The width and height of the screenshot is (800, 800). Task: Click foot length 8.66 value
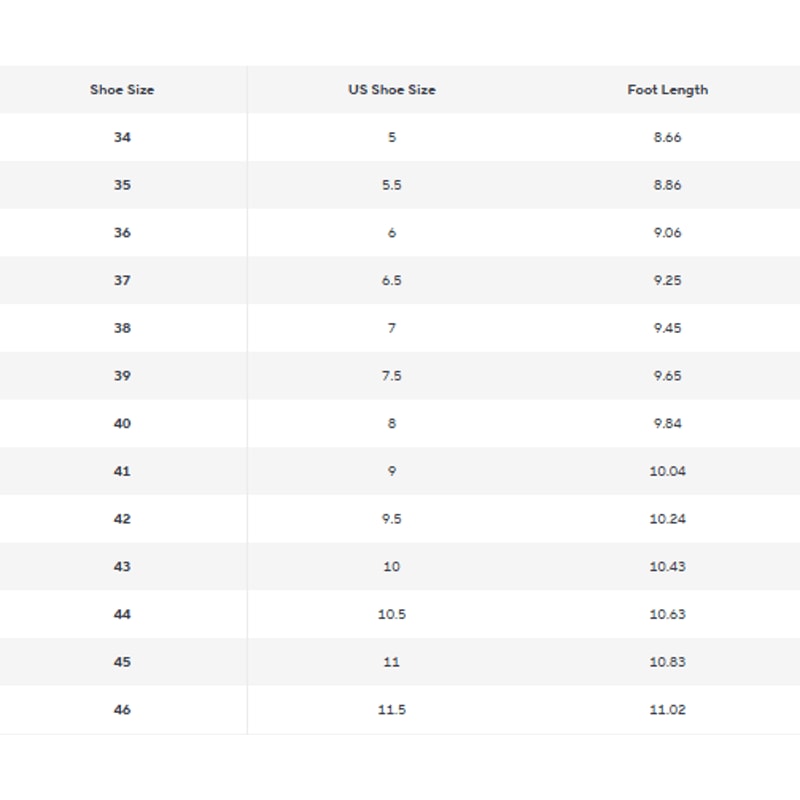[667, 137]
